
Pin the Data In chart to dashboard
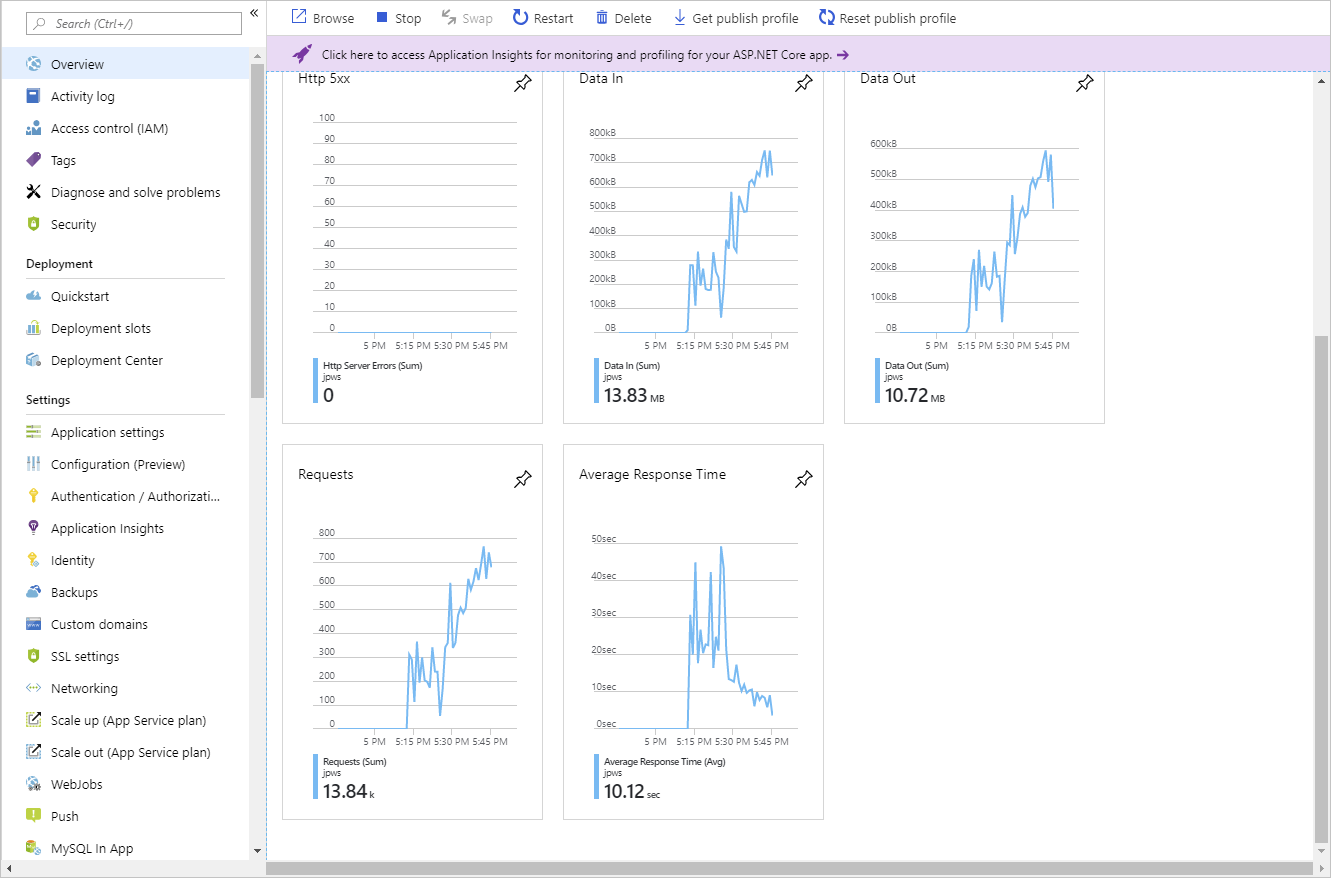(x=803, y=84)
